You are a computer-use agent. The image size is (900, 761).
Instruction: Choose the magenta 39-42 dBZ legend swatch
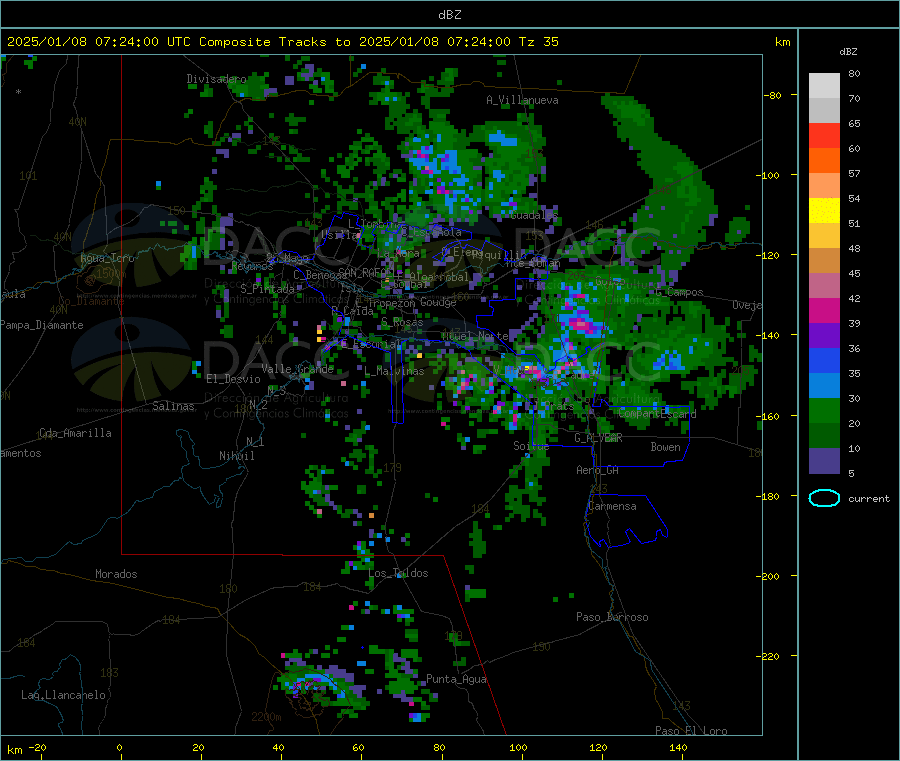(x=824, y=310)
